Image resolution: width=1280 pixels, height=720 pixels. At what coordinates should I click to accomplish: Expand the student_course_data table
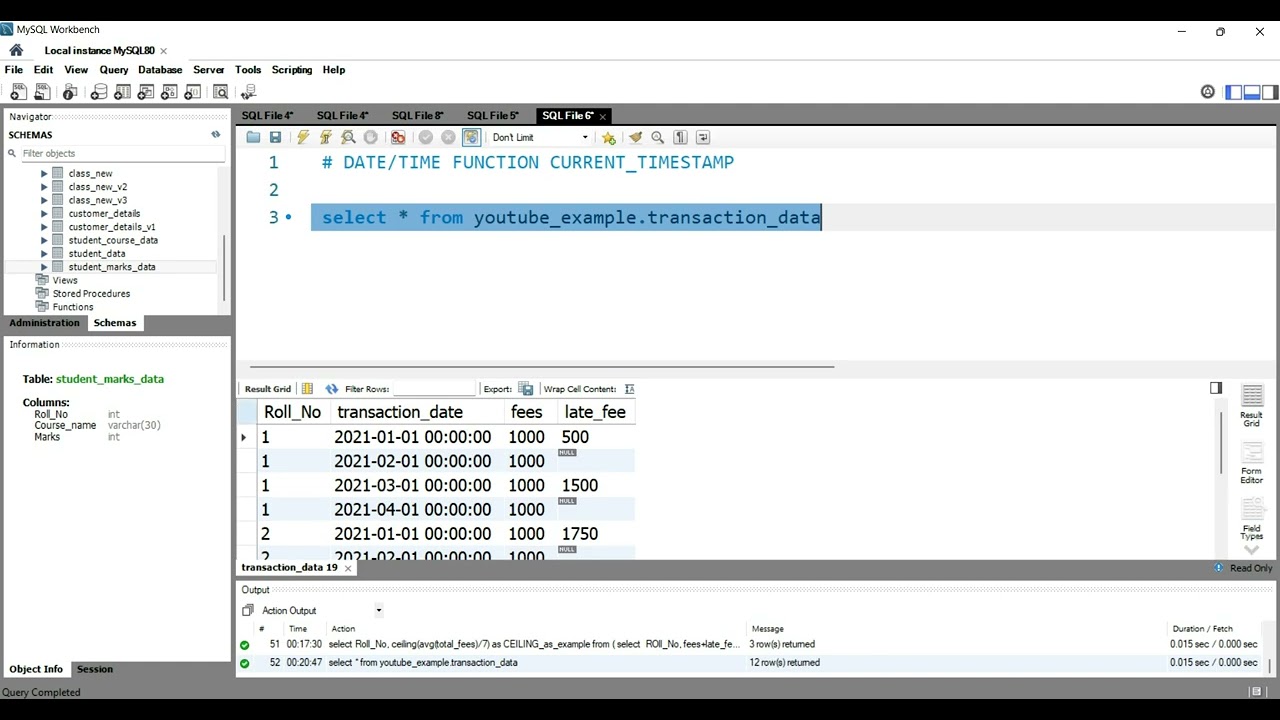(44, 240)
